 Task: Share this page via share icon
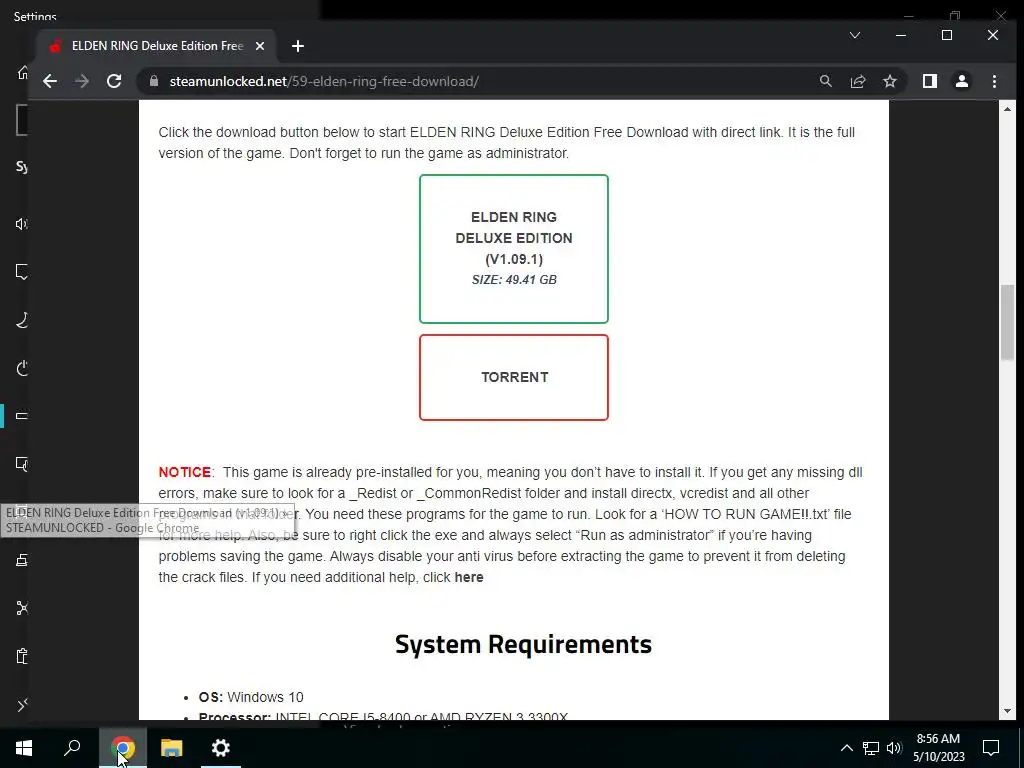[857, 81]
